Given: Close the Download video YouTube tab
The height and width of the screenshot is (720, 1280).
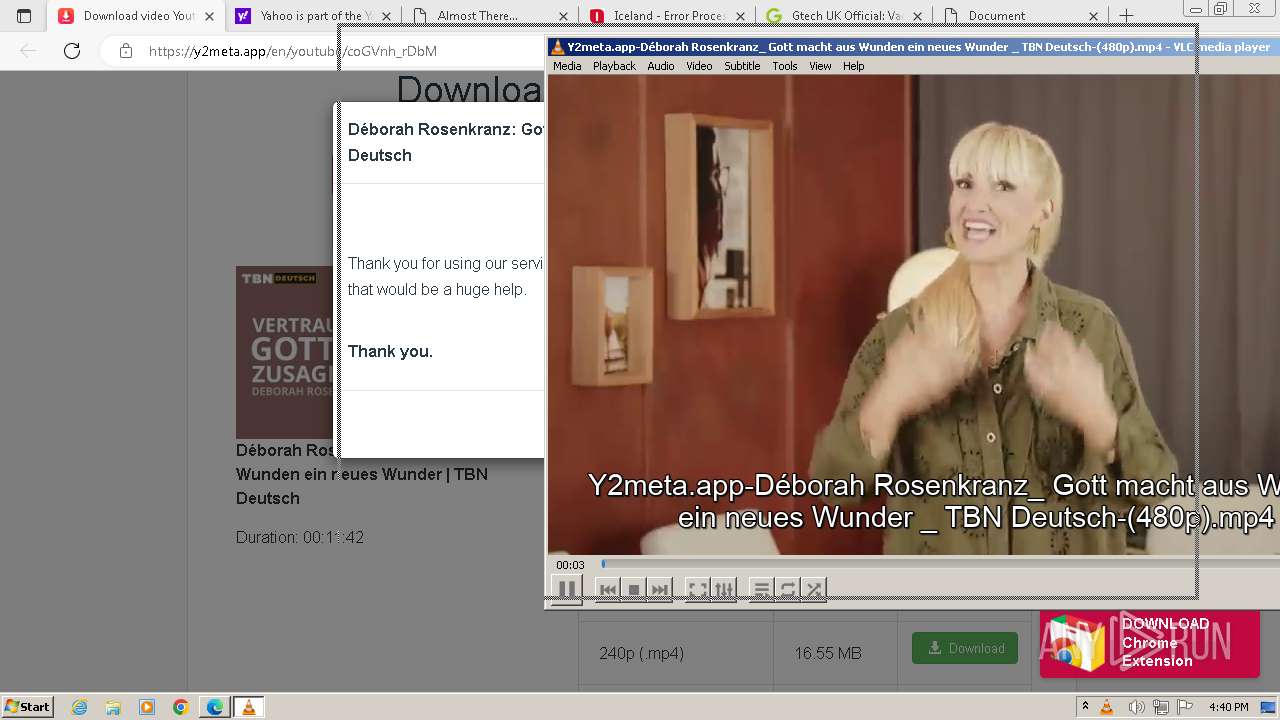Looking at the screenshot, I should 210,16.
